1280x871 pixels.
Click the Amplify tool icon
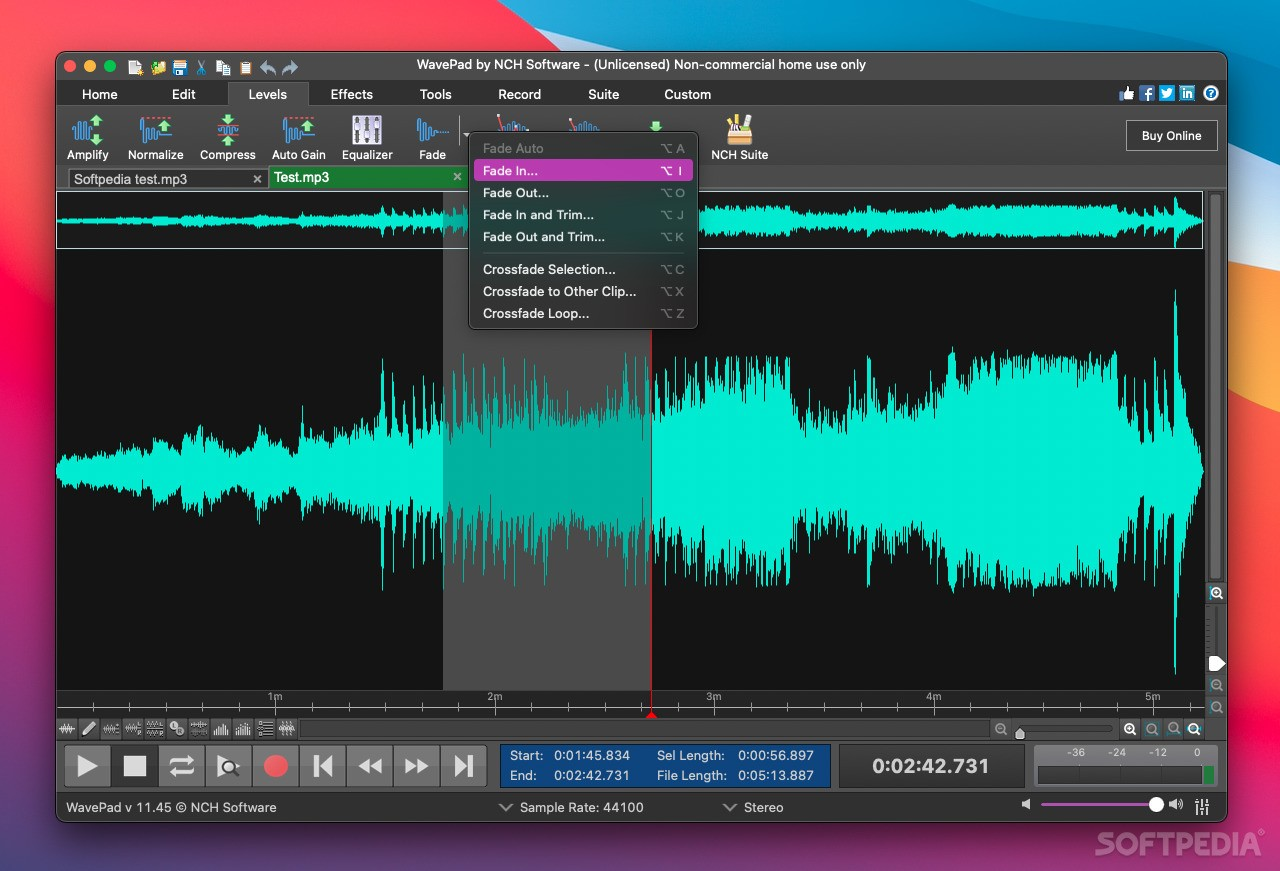coord(88,131)
